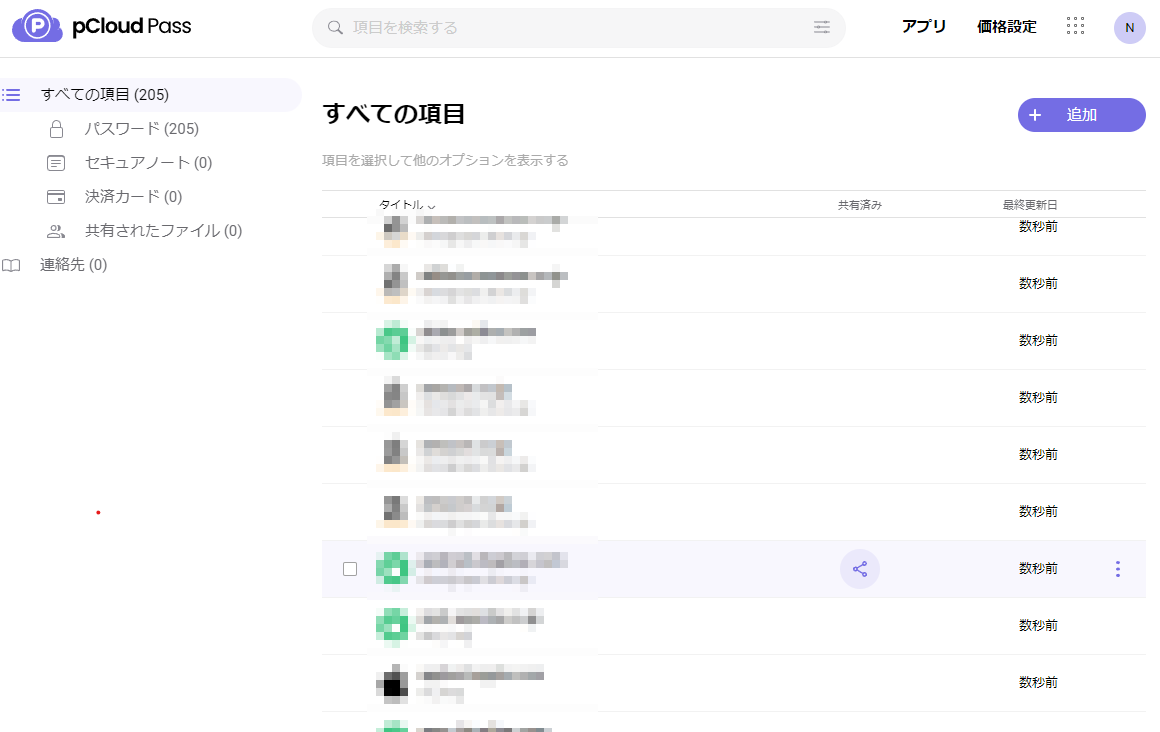
Task: Open the search filter options icon
Action: click(x=822, y=27)
